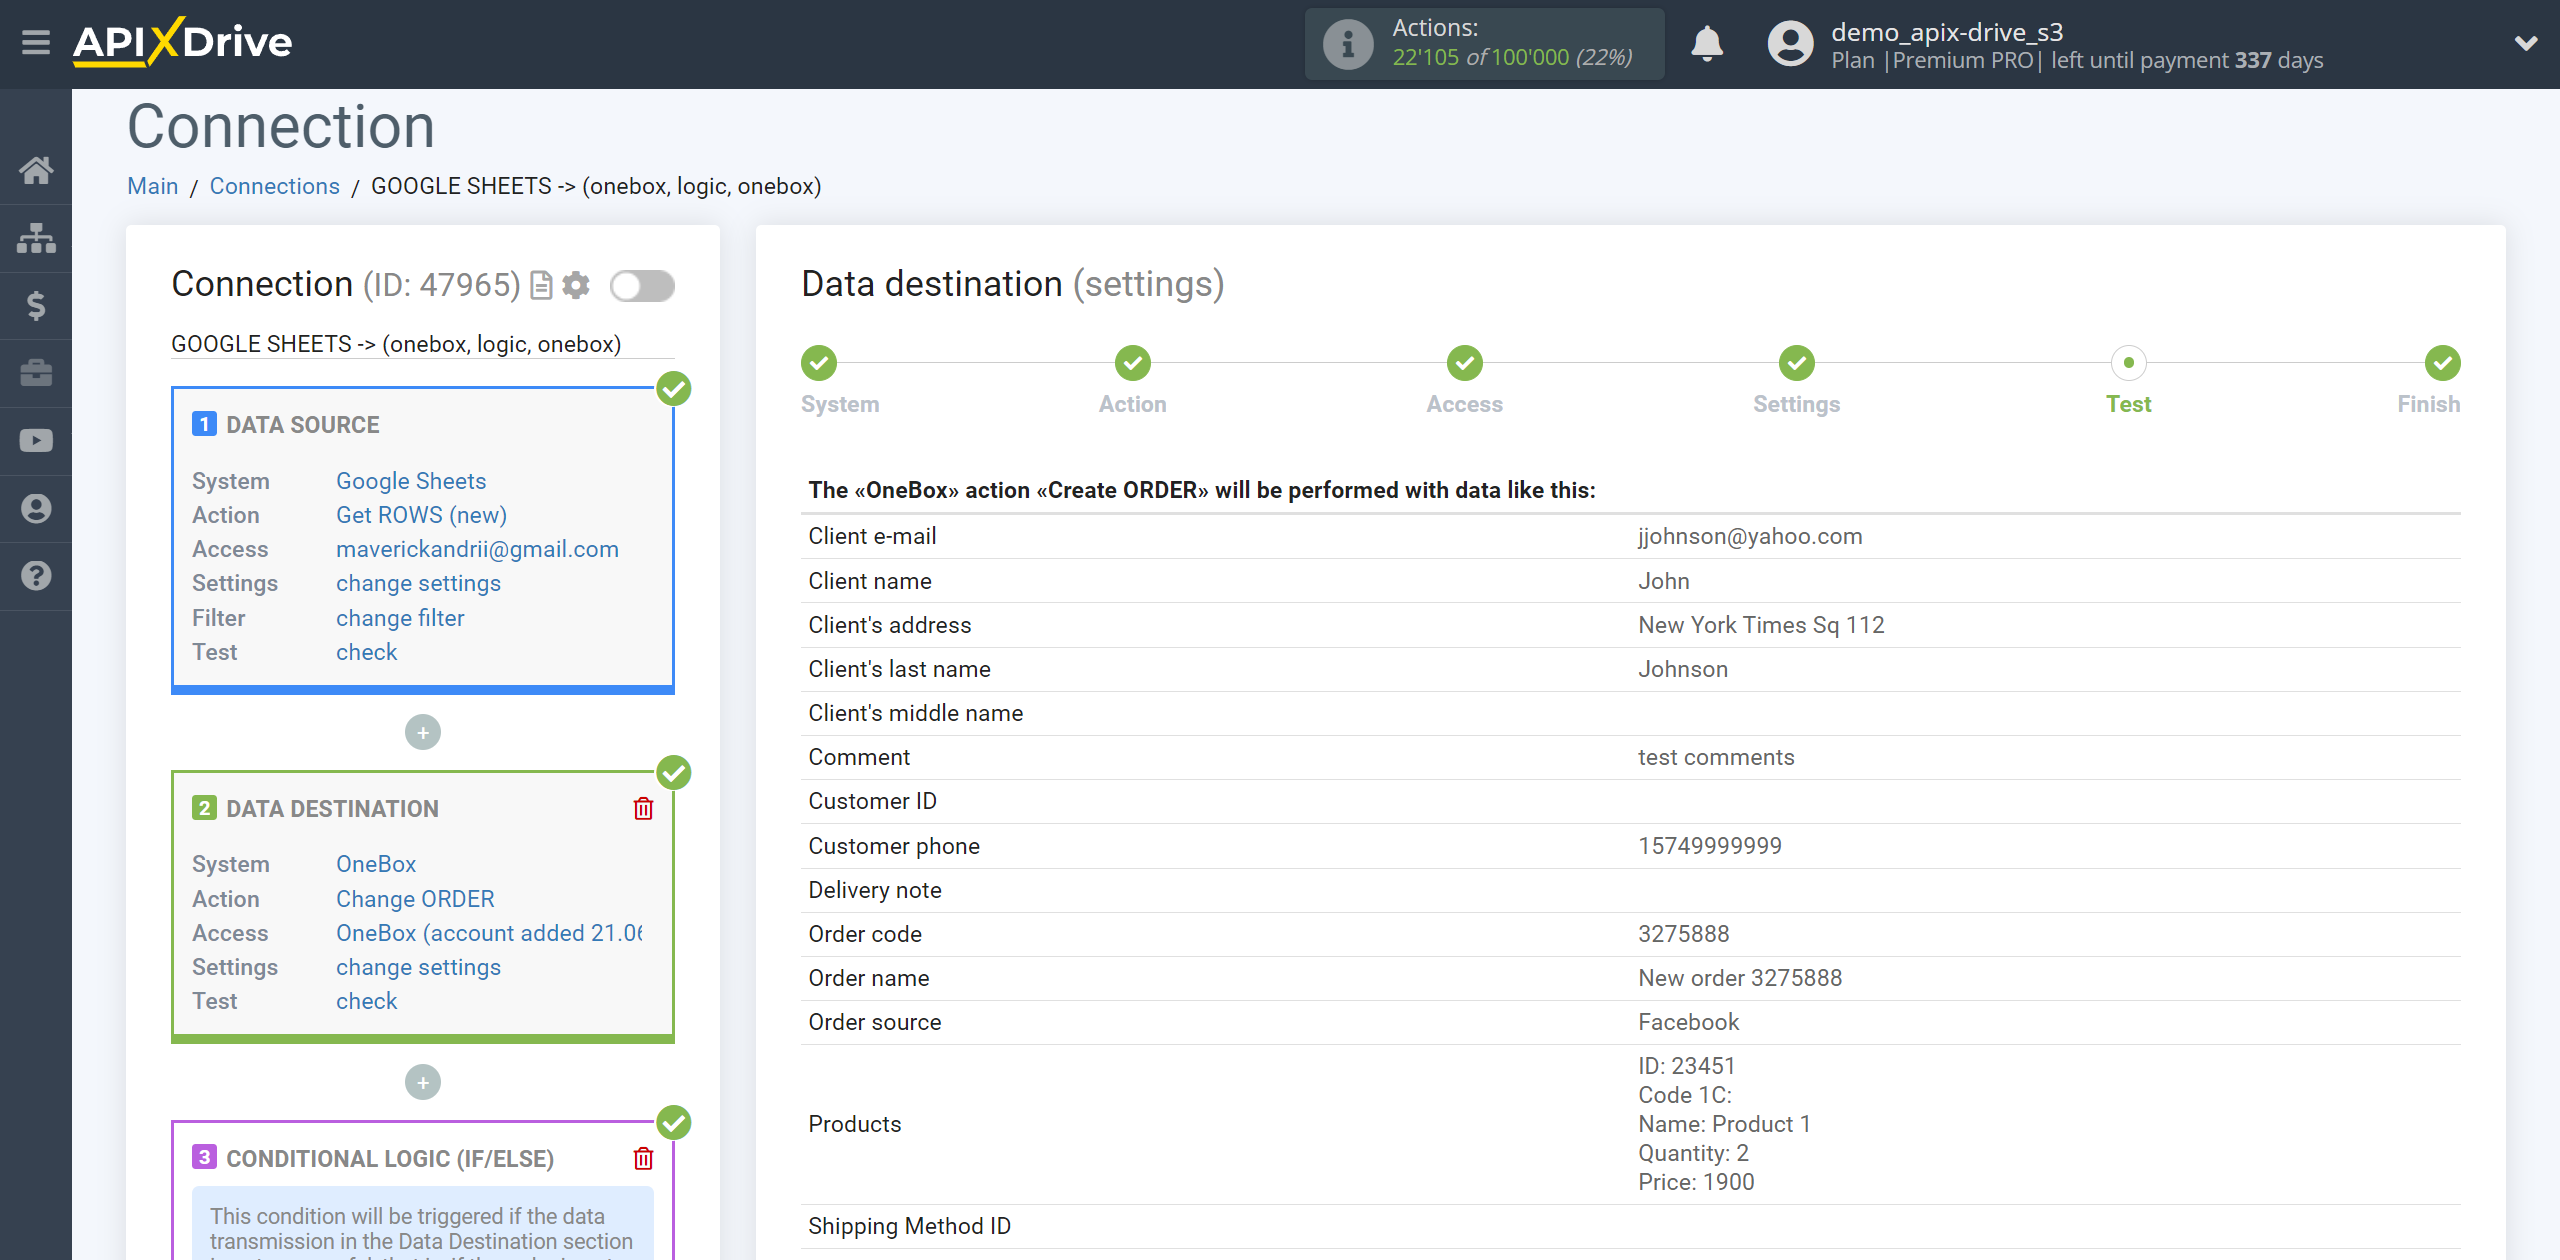Go to Home in sidebar
Viewport: 2560px width, 1260px height.
coord(36,170)
